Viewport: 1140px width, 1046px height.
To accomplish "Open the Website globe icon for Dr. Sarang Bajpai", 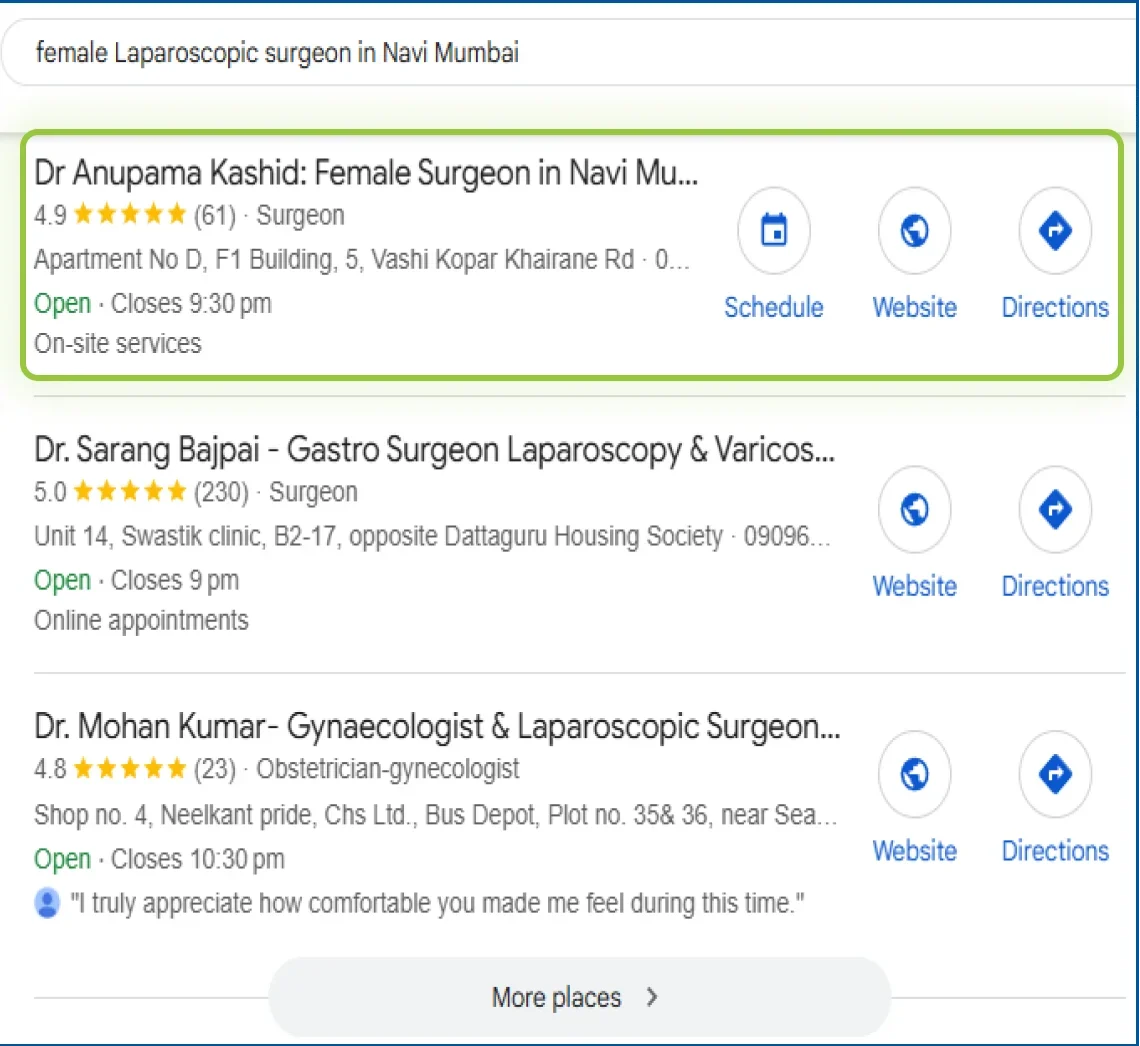I will point(914,510).
